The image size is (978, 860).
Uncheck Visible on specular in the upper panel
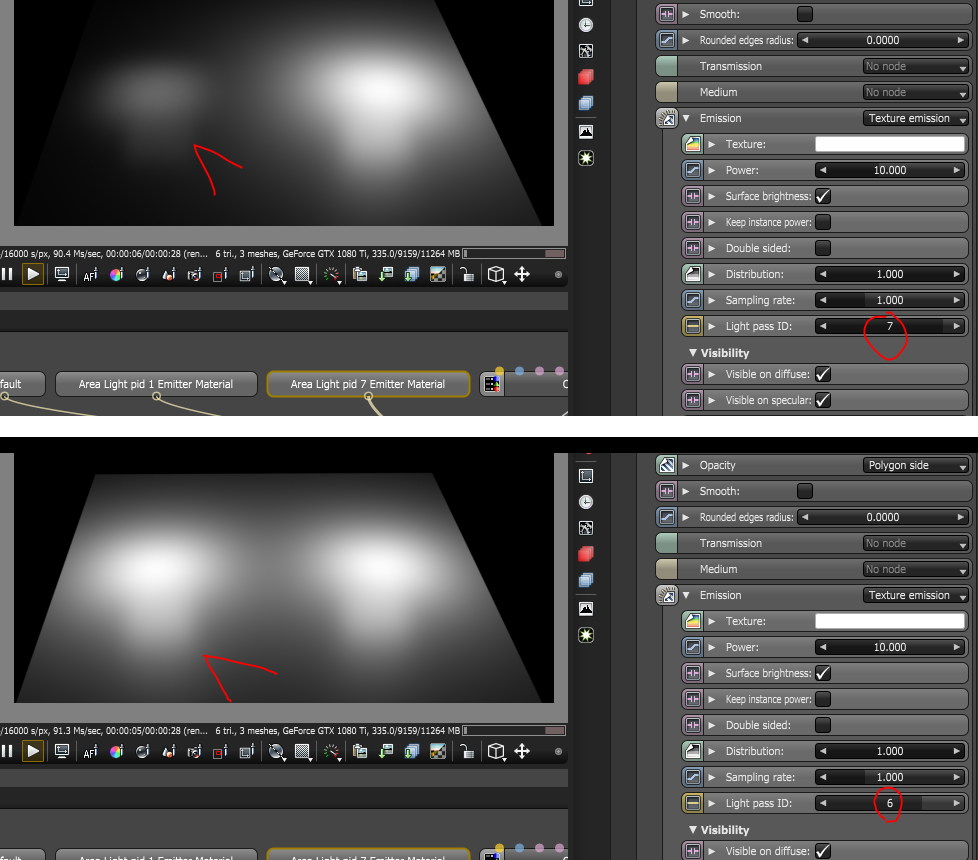(x=823, y=400)
